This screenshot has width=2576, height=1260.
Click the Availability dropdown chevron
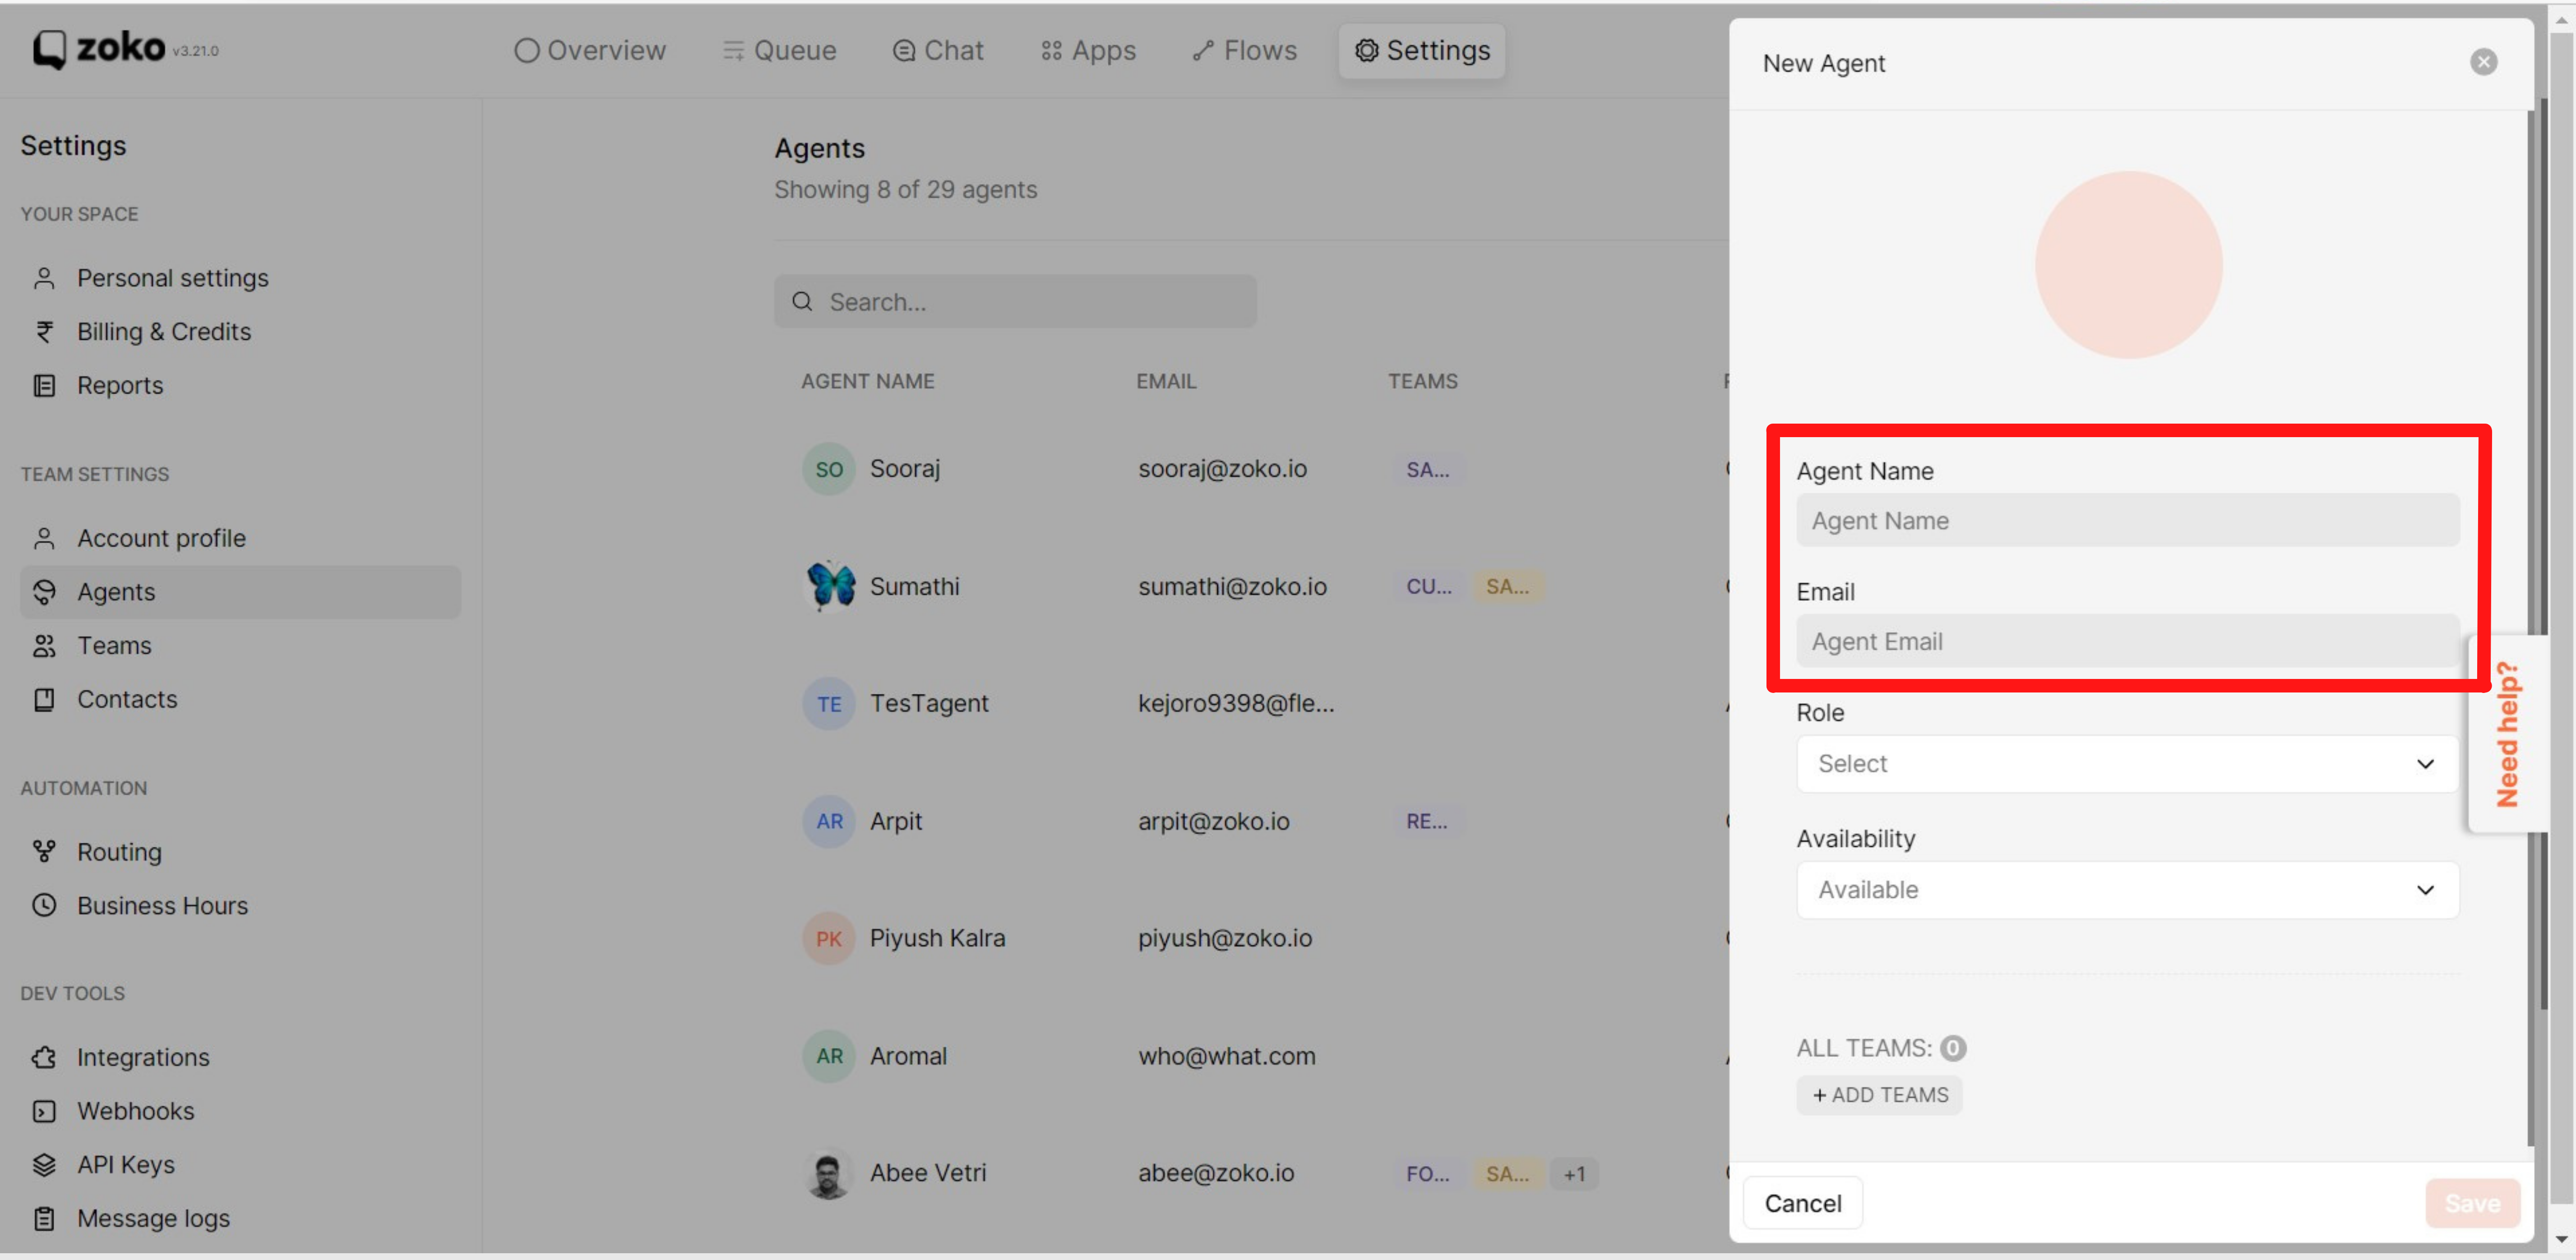2425,890
